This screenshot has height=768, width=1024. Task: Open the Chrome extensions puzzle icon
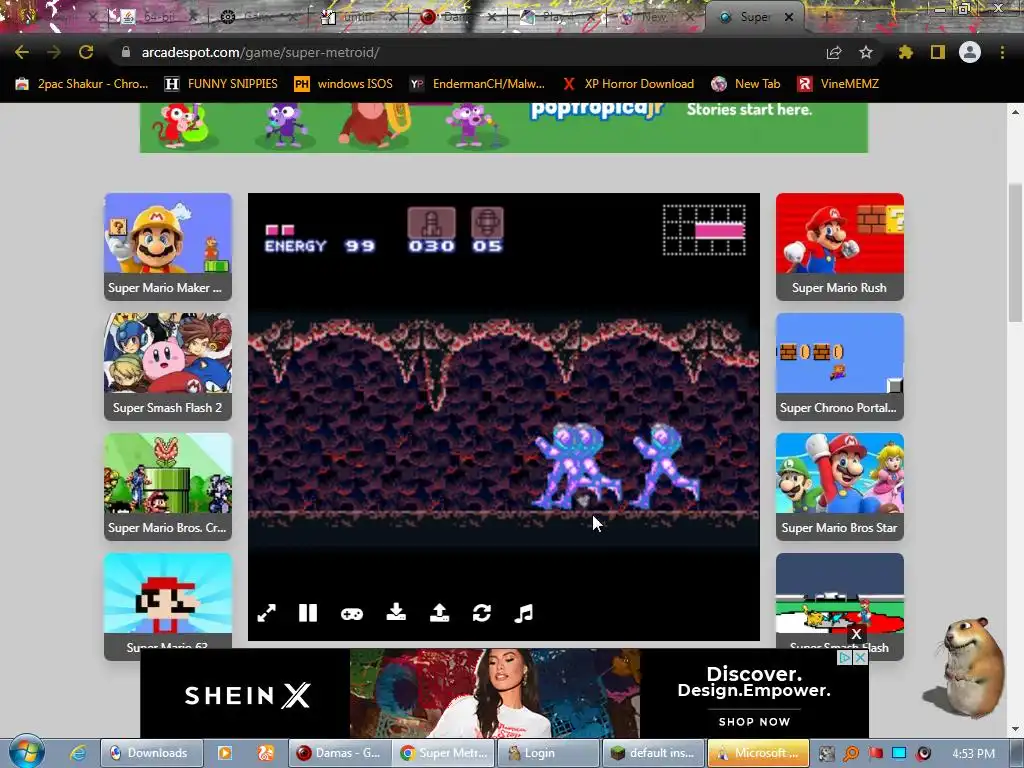906,52
